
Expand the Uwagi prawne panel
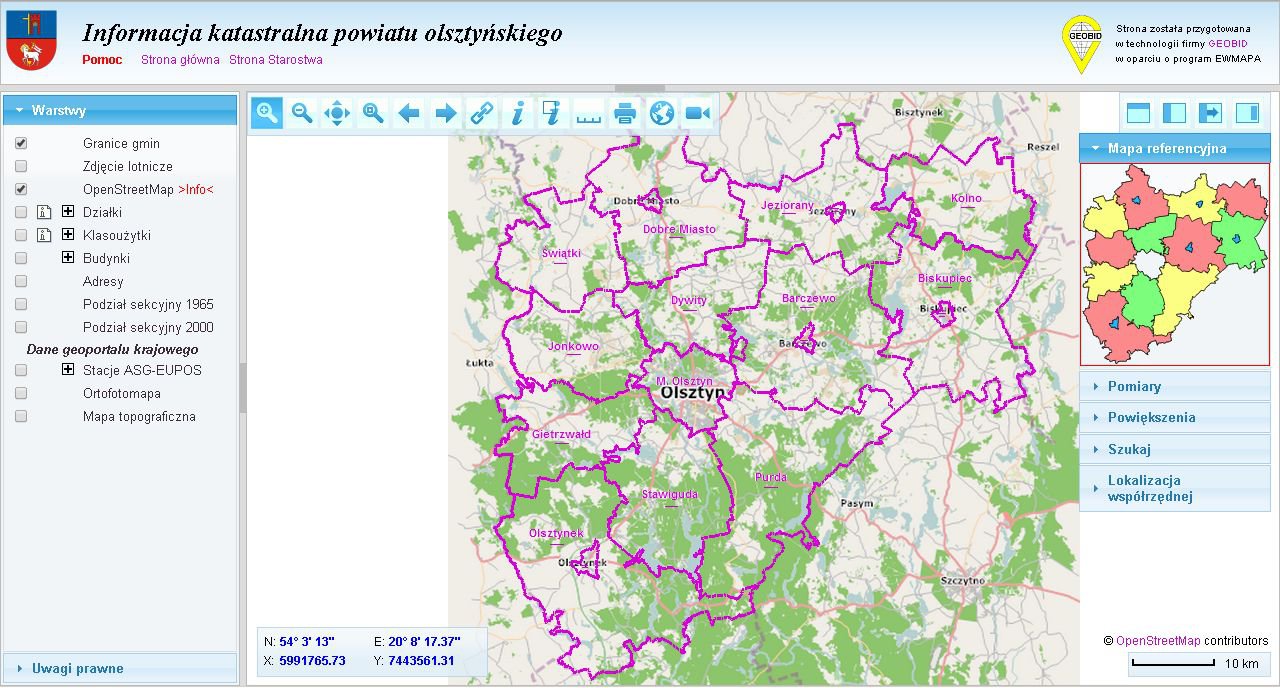click(120, 668)
